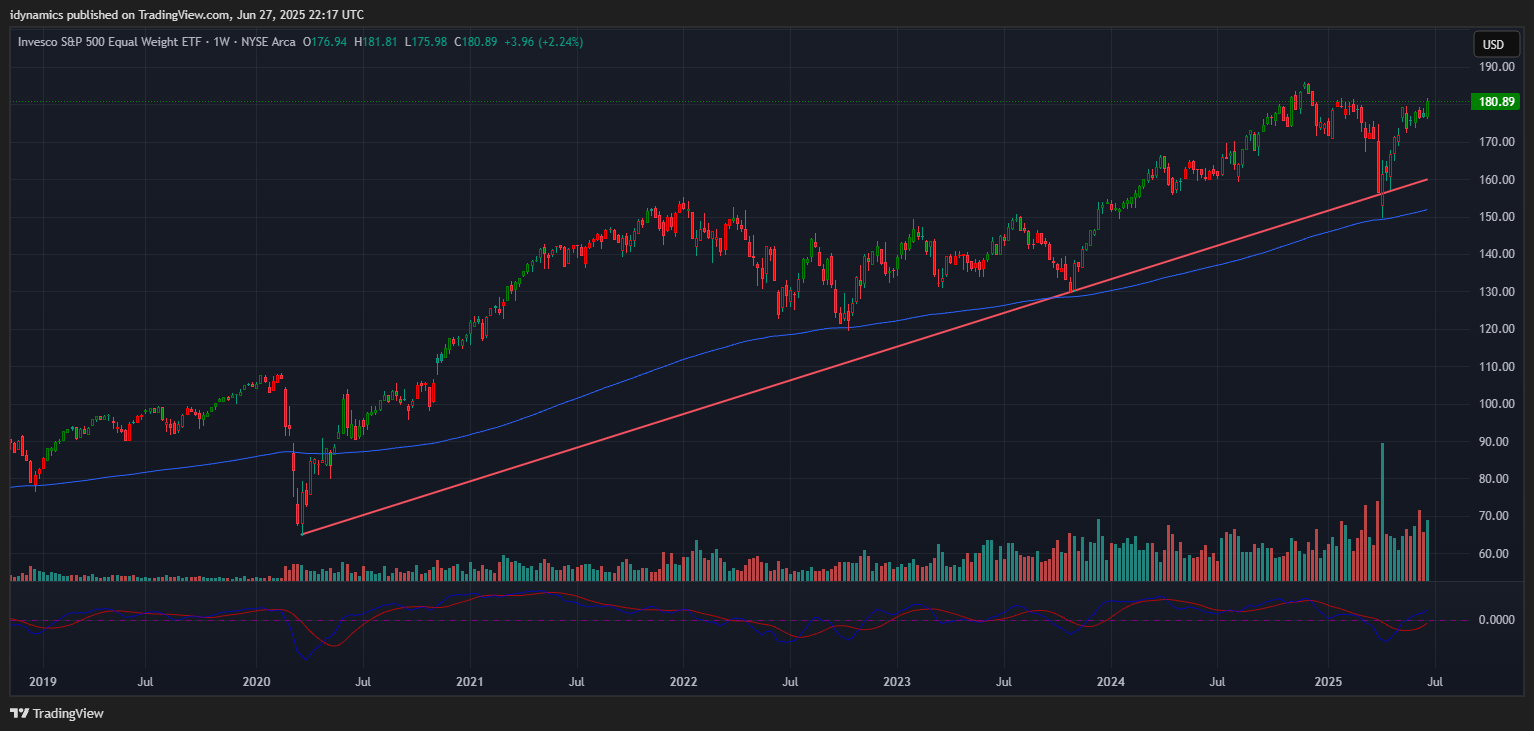The image size is (1534, 731).
Task: Click the 120.00 price axis label
Action: (1497, 329)
